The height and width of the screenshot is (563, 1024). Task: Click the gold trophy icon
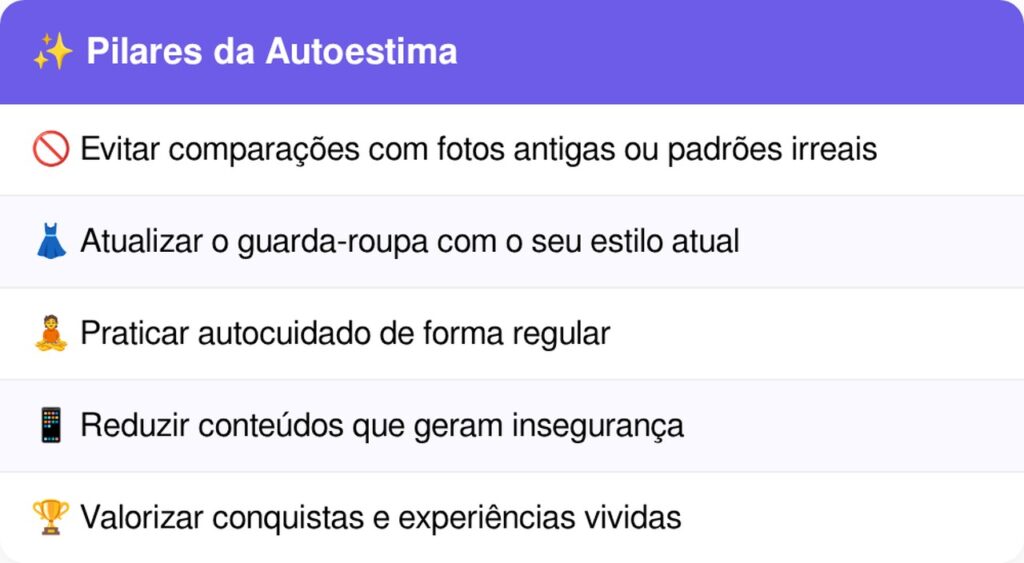coord(50,518)
